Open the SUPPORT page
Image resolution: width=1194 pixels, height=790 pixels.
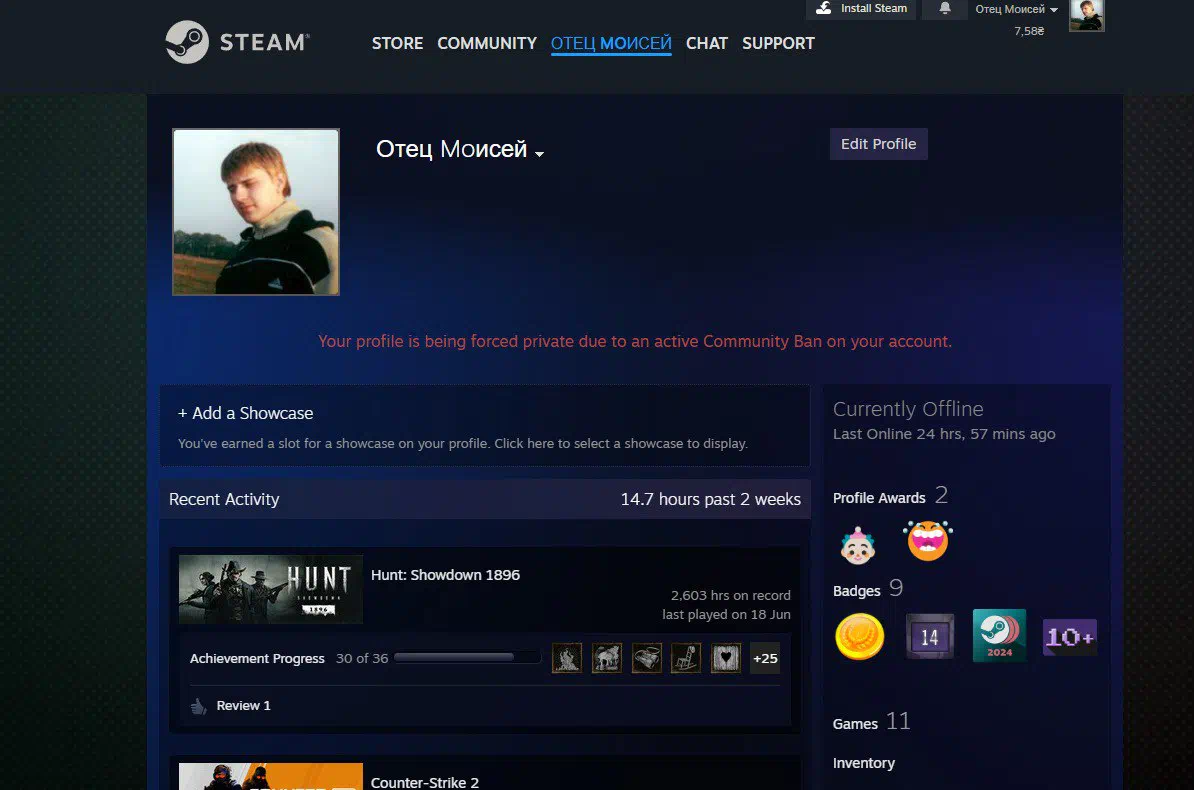(x=778, y=43)
